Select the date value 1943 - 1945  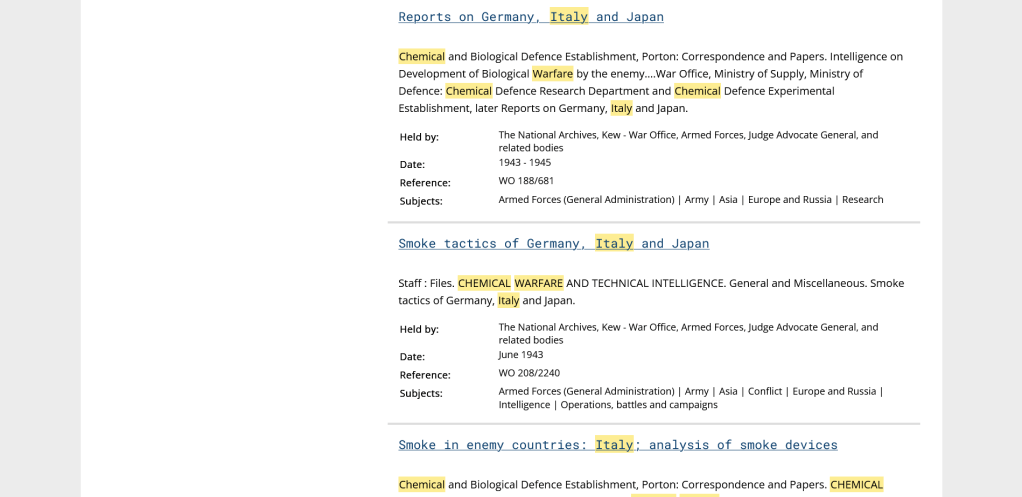click(524, 162)
